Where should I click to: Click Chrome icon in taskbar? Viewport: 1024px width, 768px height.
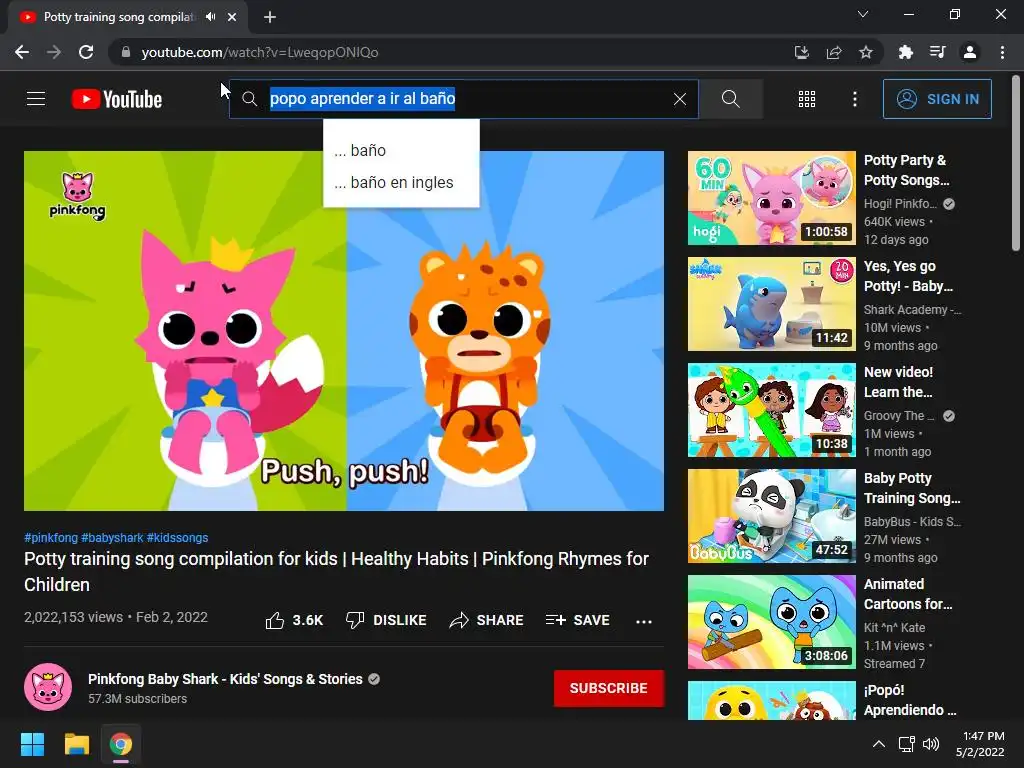click(x=121, y=744)
